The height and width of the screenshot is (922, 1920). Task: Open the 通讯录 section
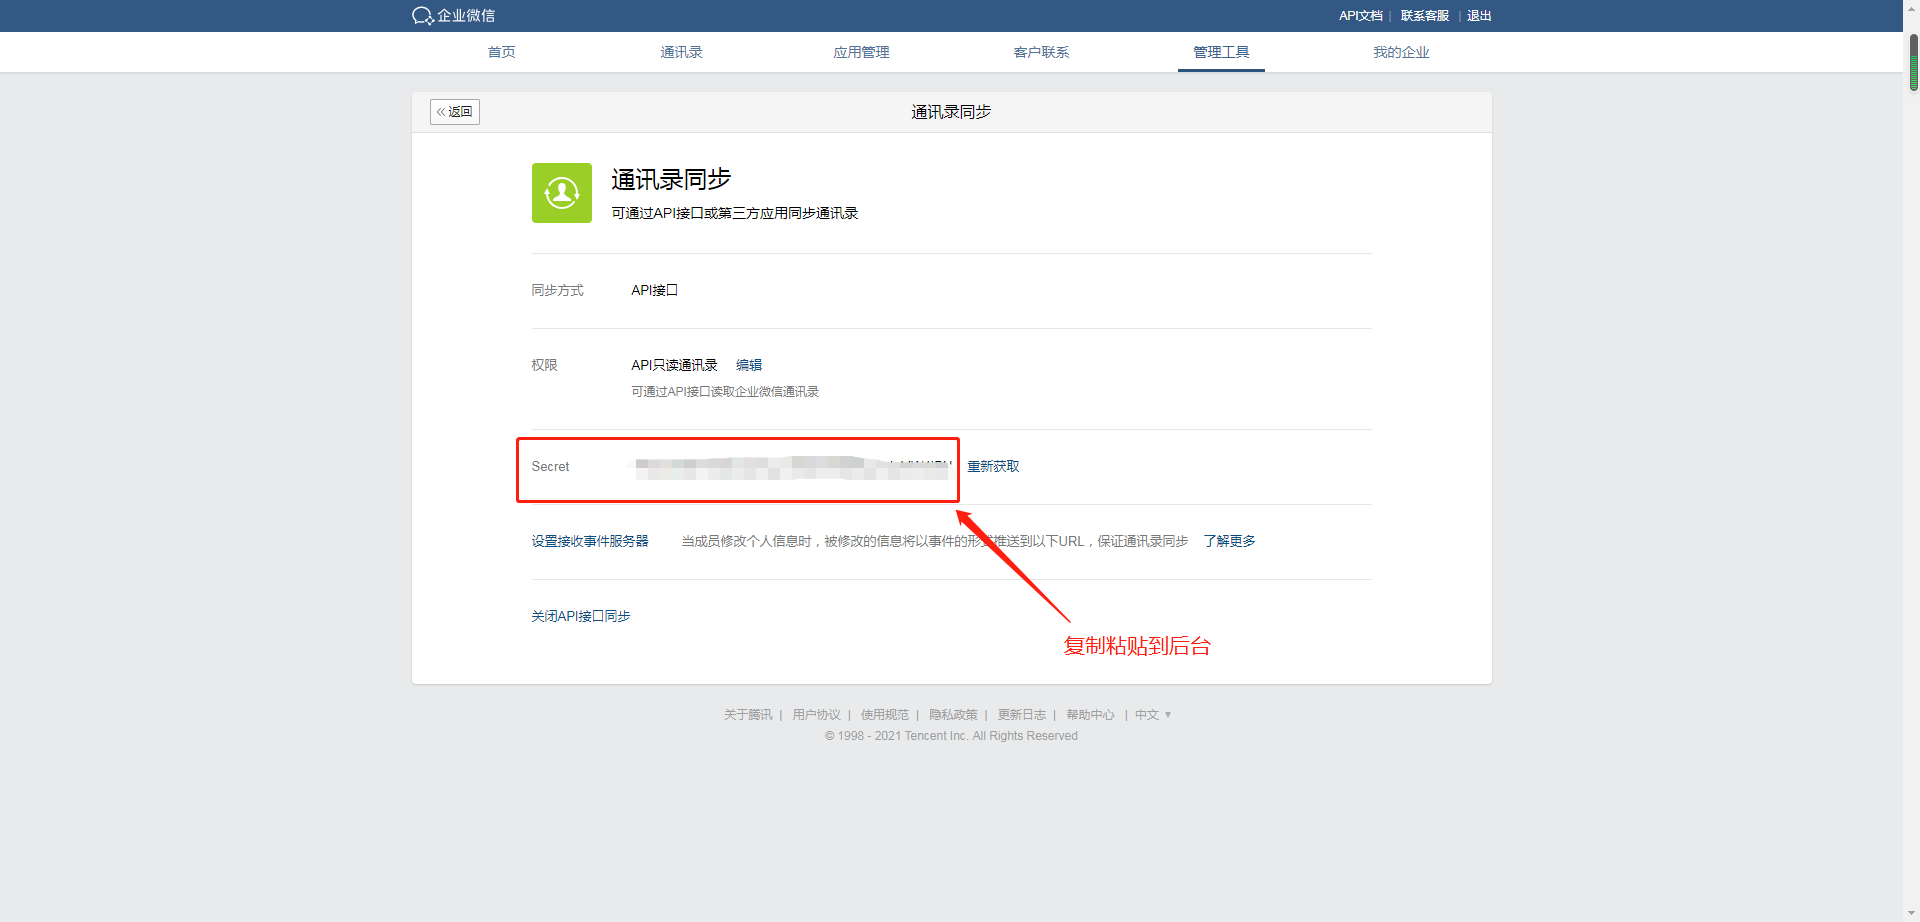tap(681, 52)
